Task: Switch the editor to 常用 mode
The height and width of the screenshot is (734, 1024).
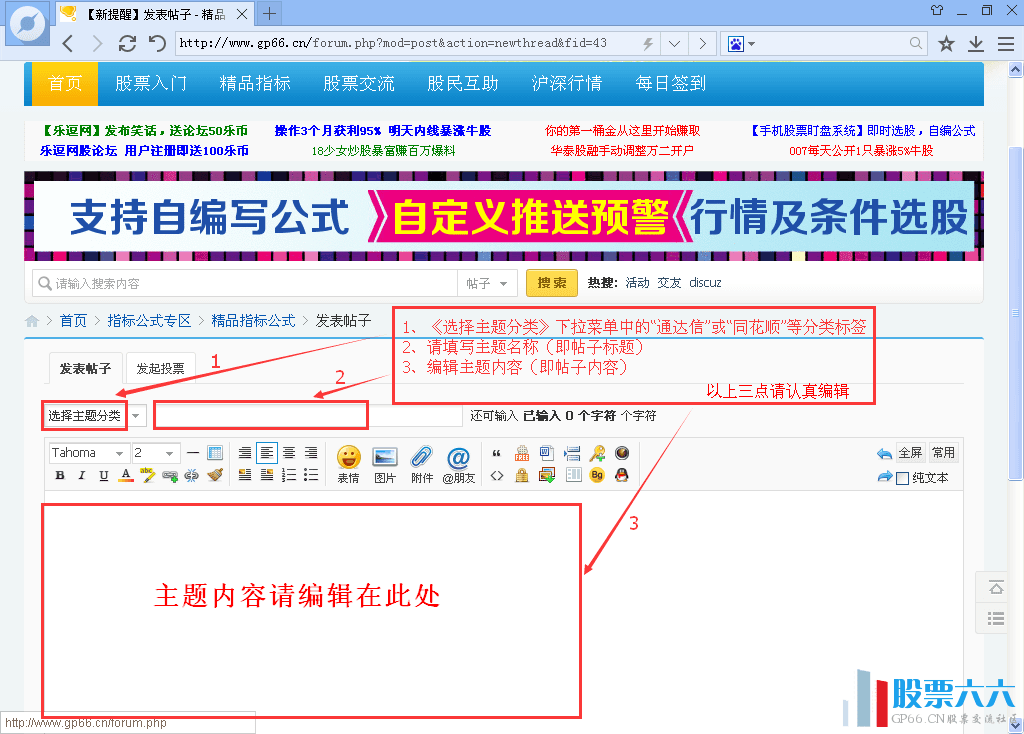Action: (x=943, y=453)
